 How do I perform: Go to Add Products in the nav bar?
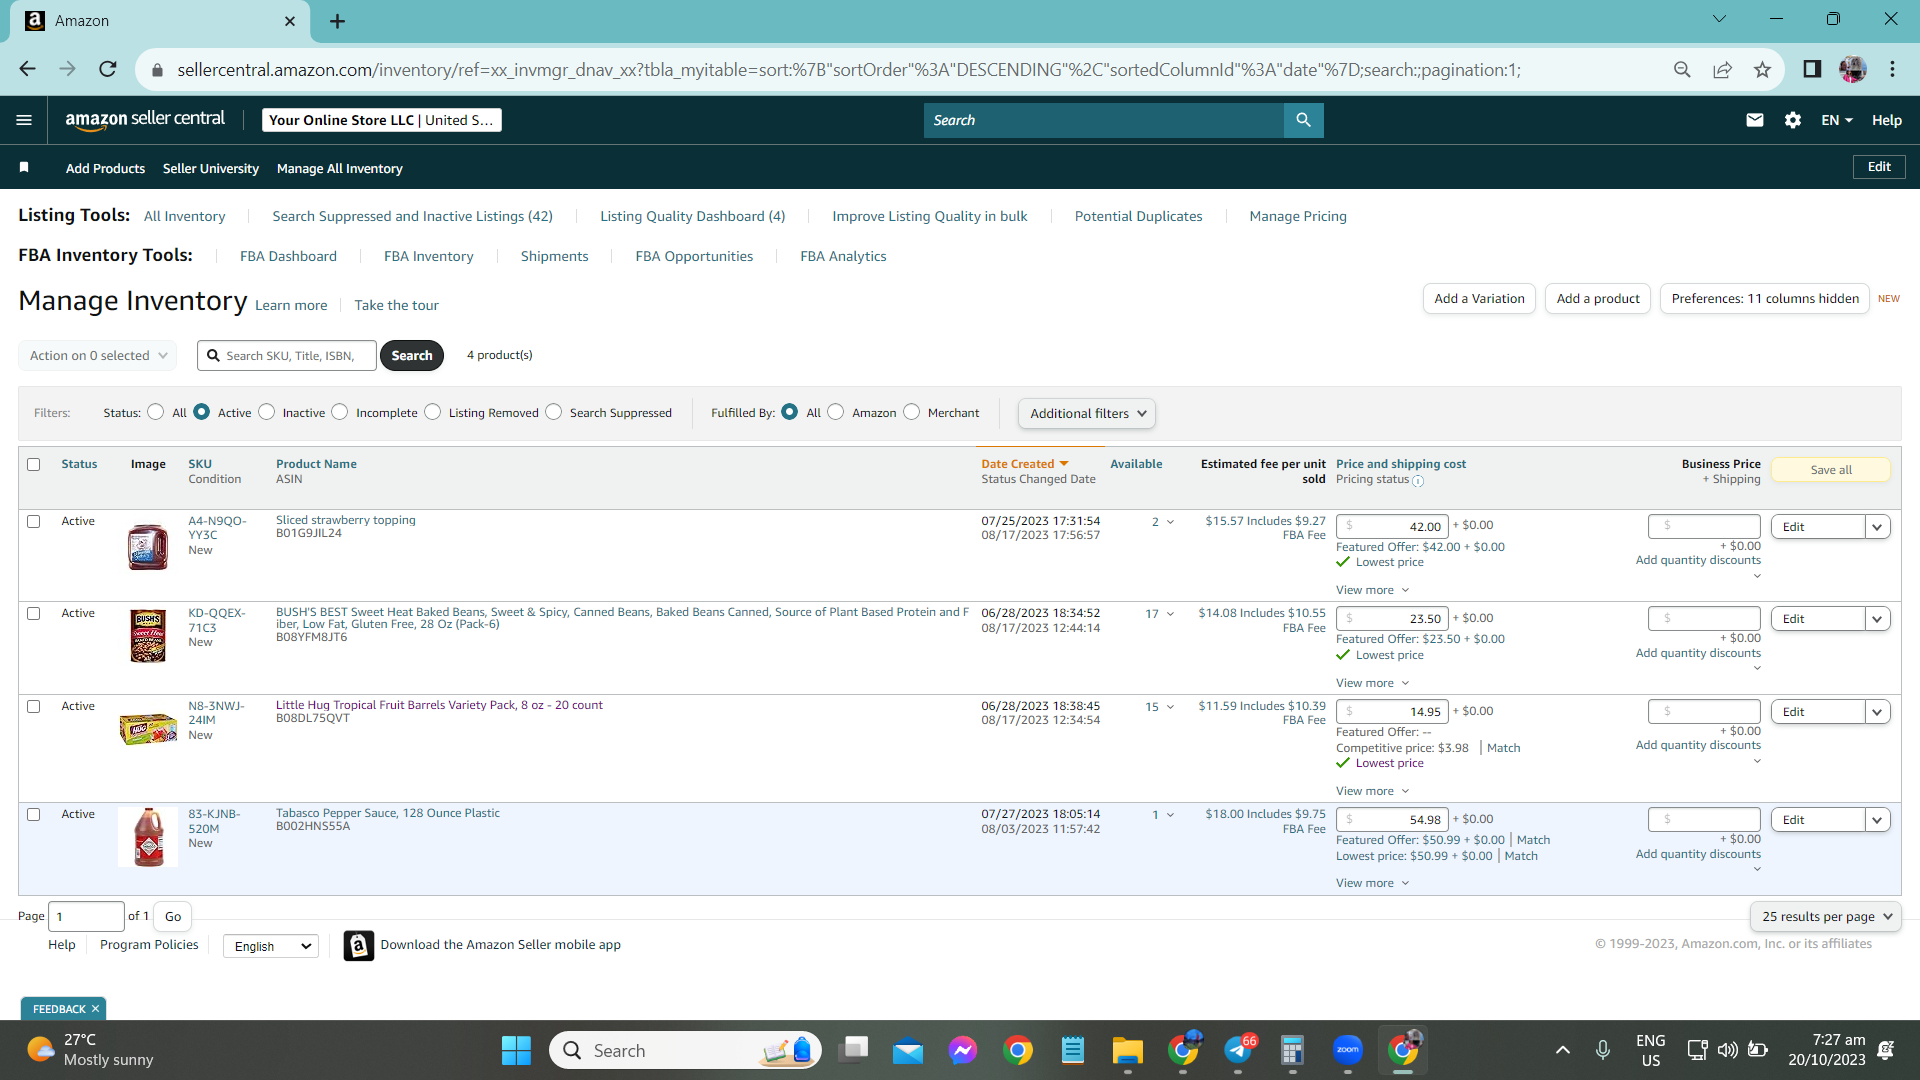(x=105, y=168)
